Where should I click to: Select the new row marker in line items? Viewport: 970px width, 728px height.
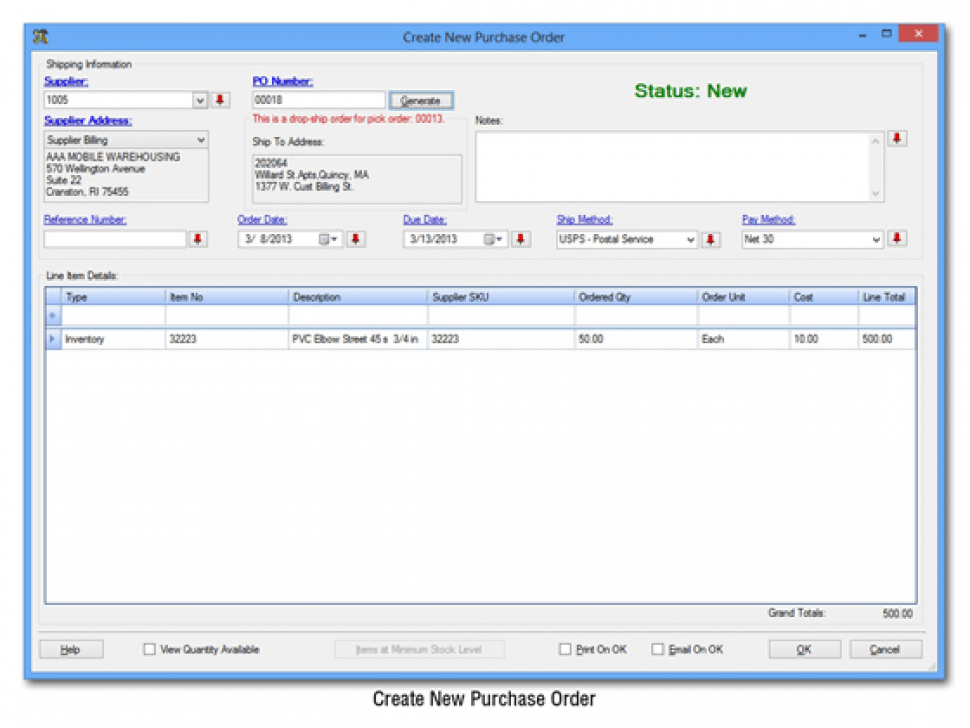[x=53, y=316]
